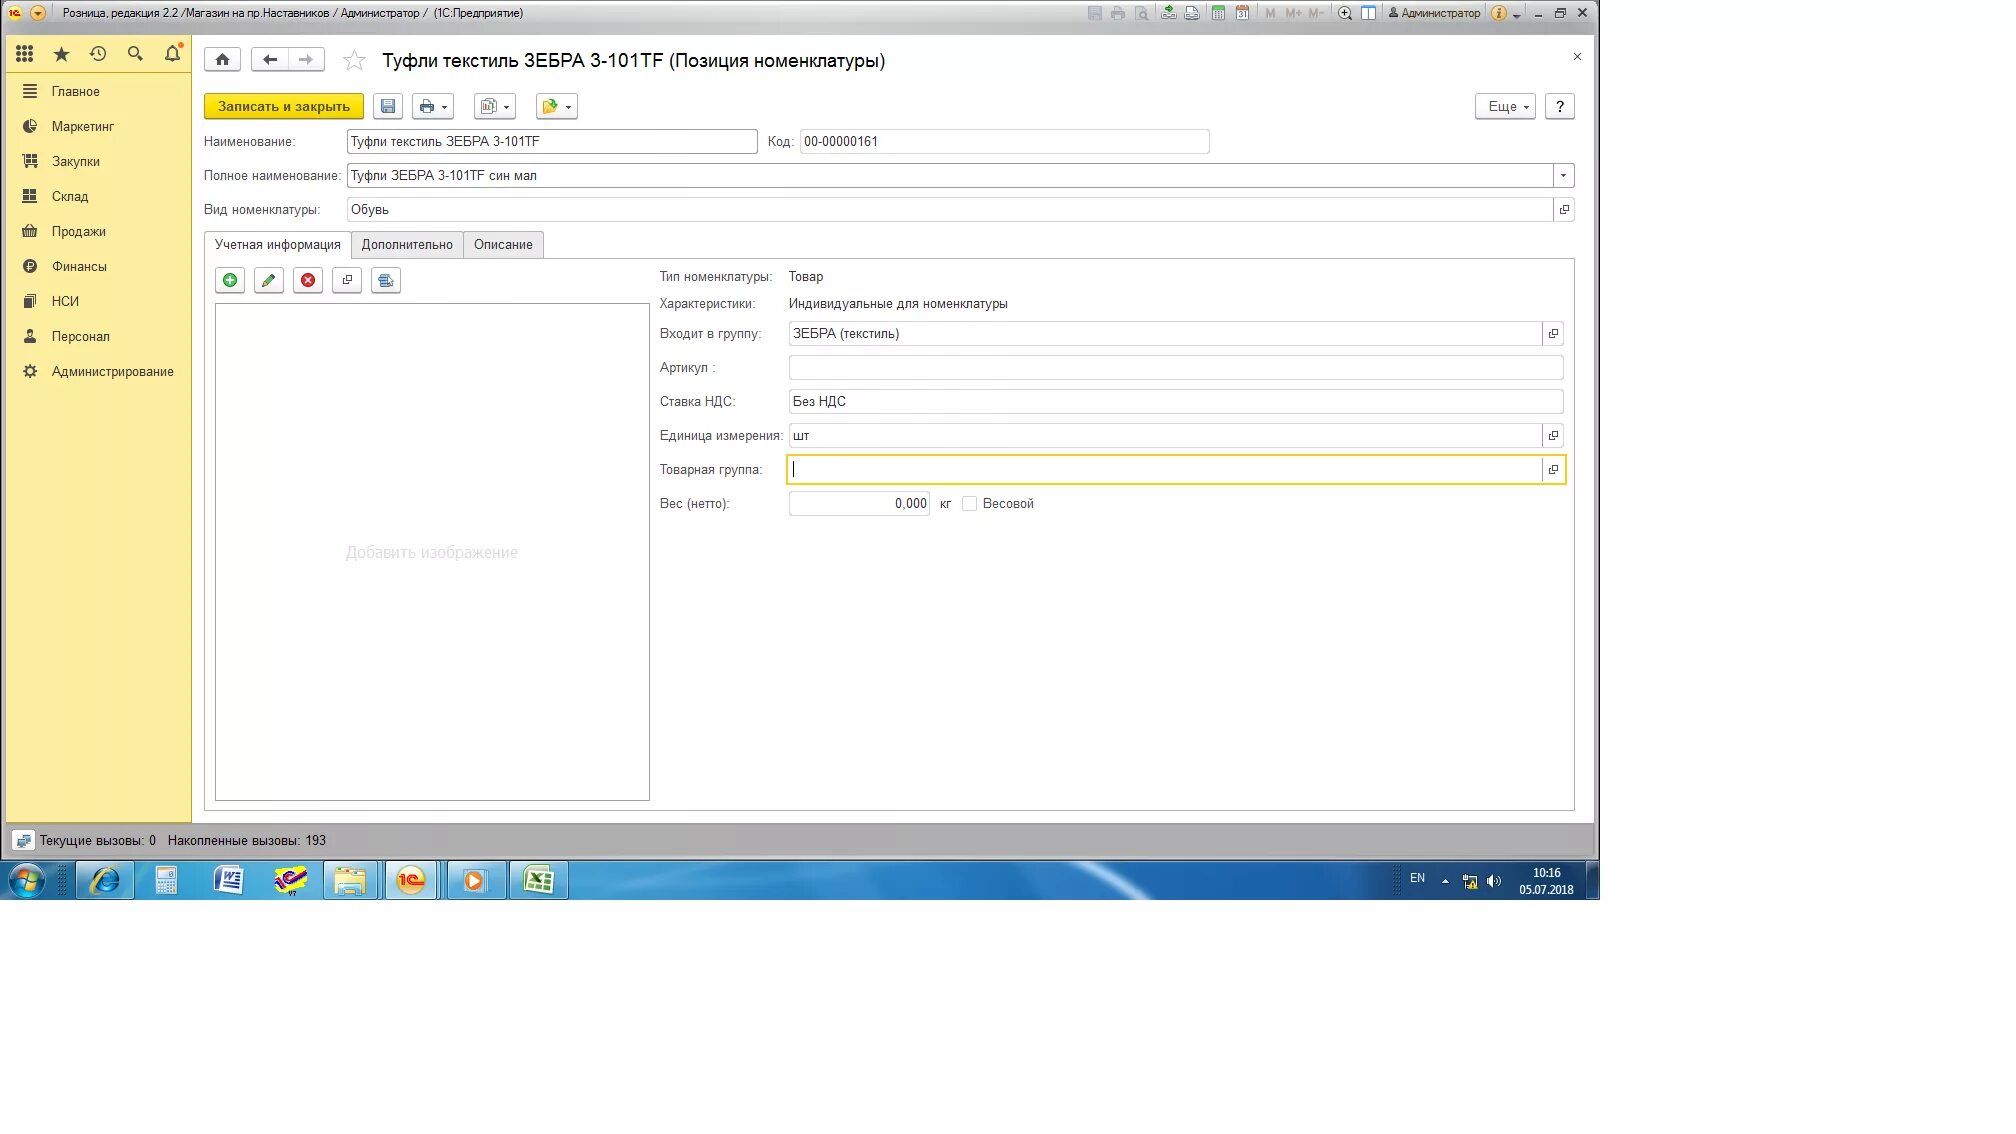Open the sections grid menu icon

pyautogui.click(x=25, y=54)
